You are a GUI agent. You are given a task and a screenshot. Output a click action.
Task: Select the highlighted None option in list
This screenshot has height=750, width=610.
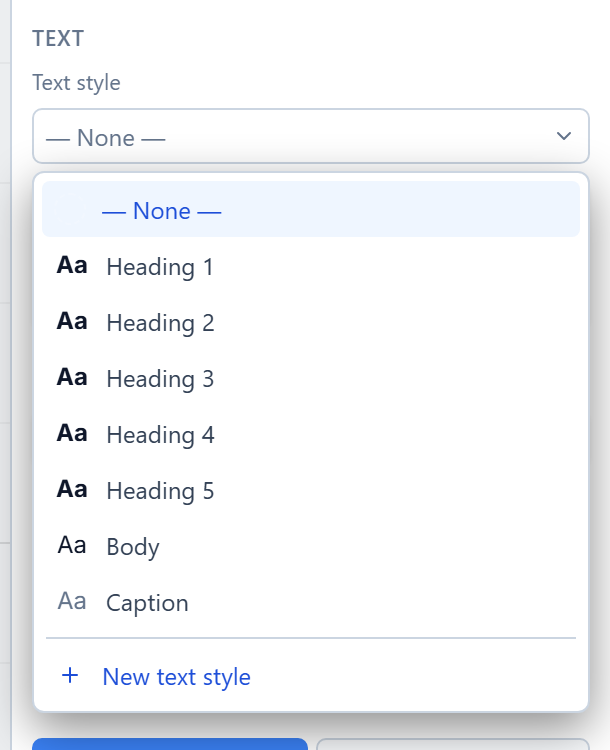[311, 209]
